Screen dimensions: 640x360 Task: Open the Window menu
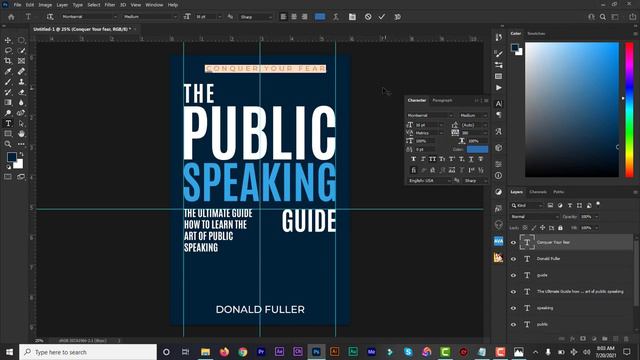[x=154, y=5]
